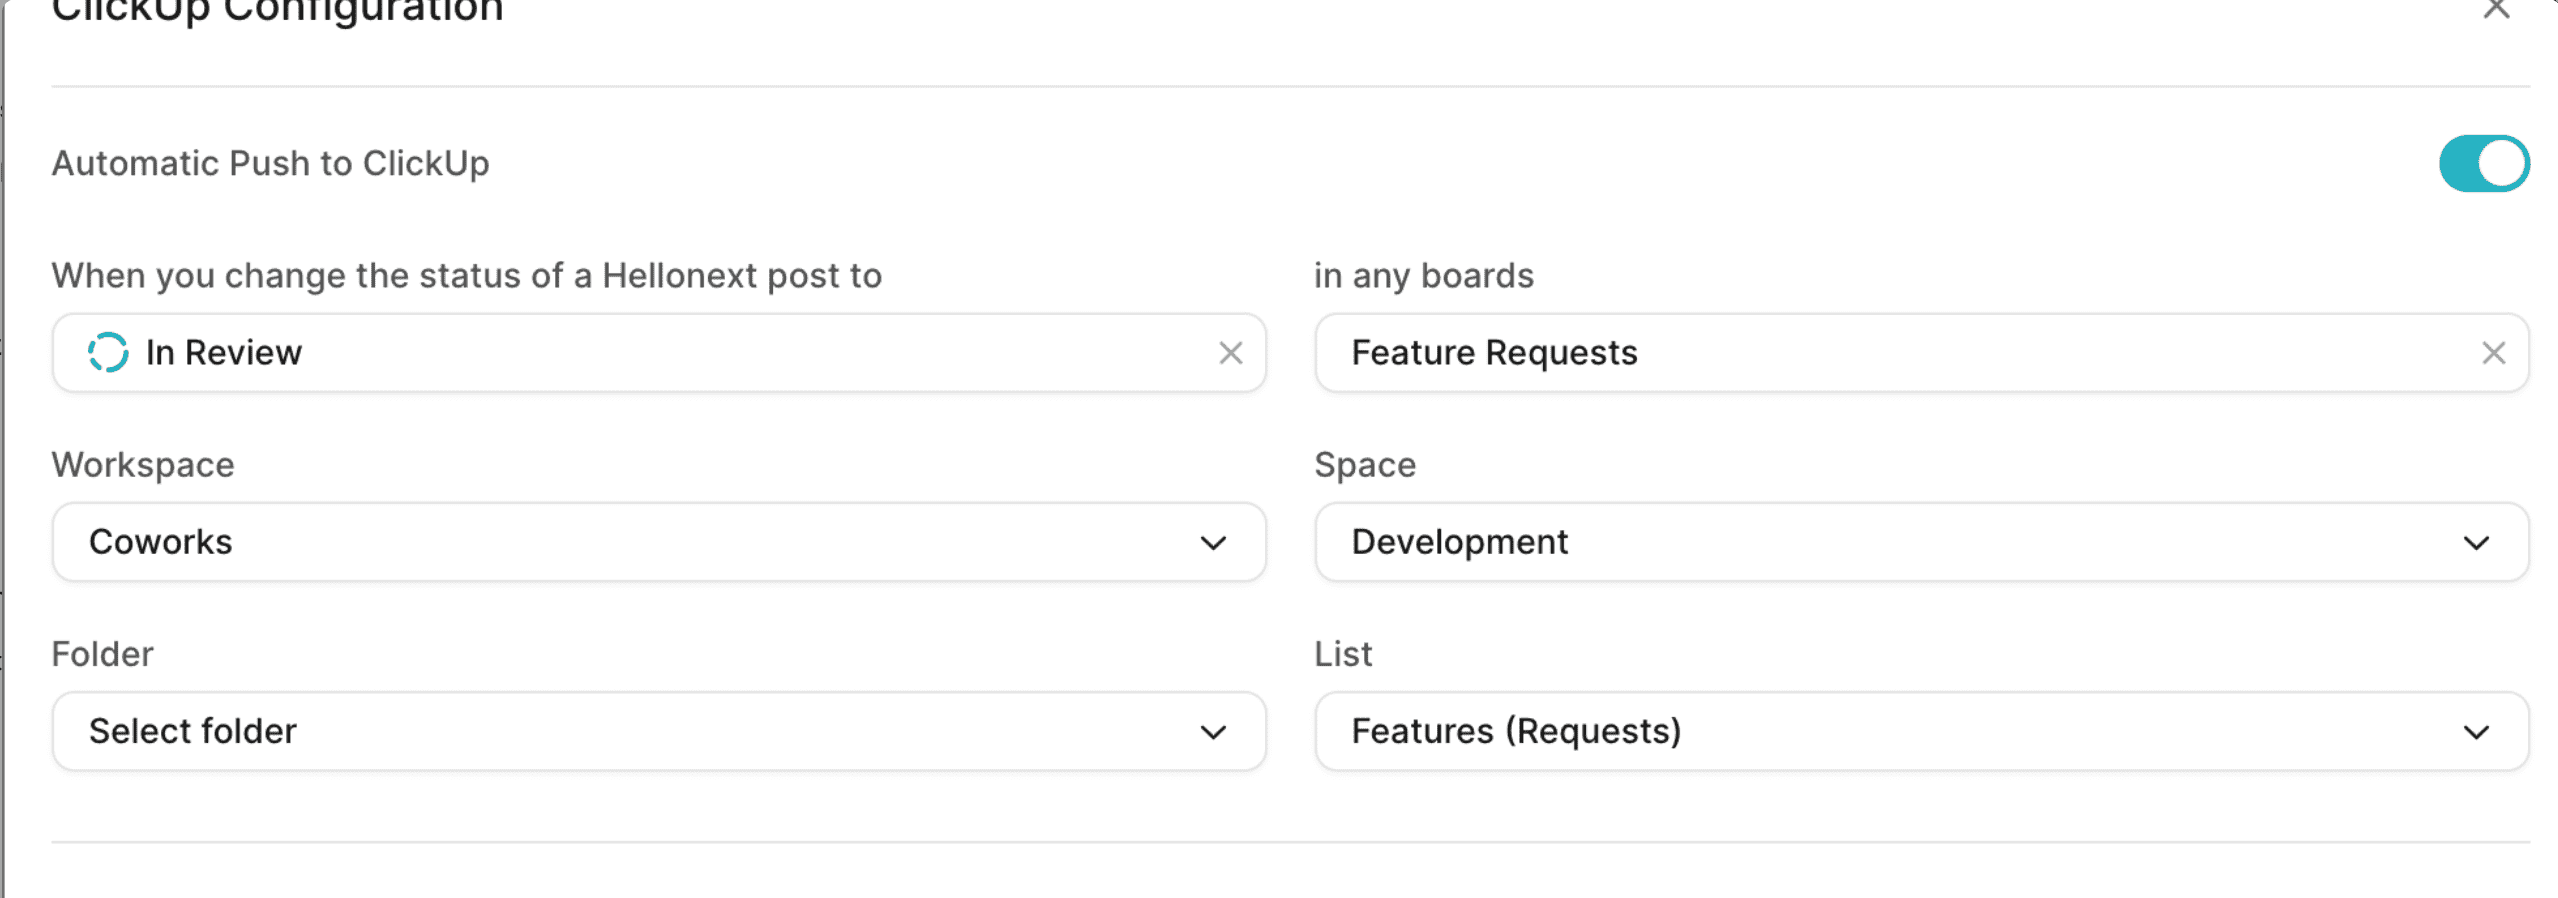Toggle Automatic Push to ClickUp switch

point(2484,163)
